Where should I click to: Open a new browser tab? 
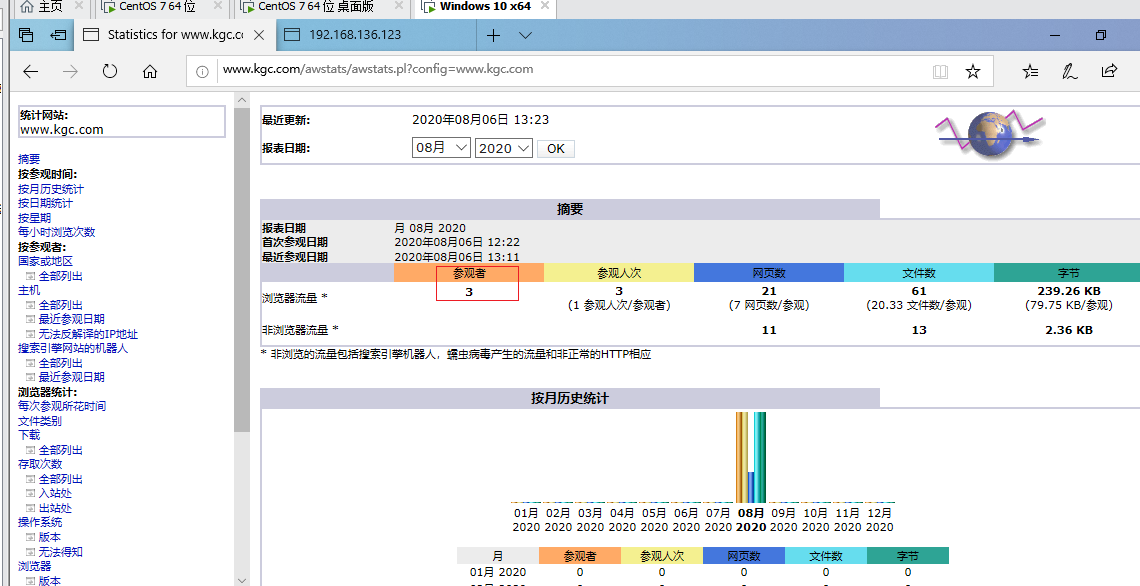pyautogui.click(x=494, y=33)
